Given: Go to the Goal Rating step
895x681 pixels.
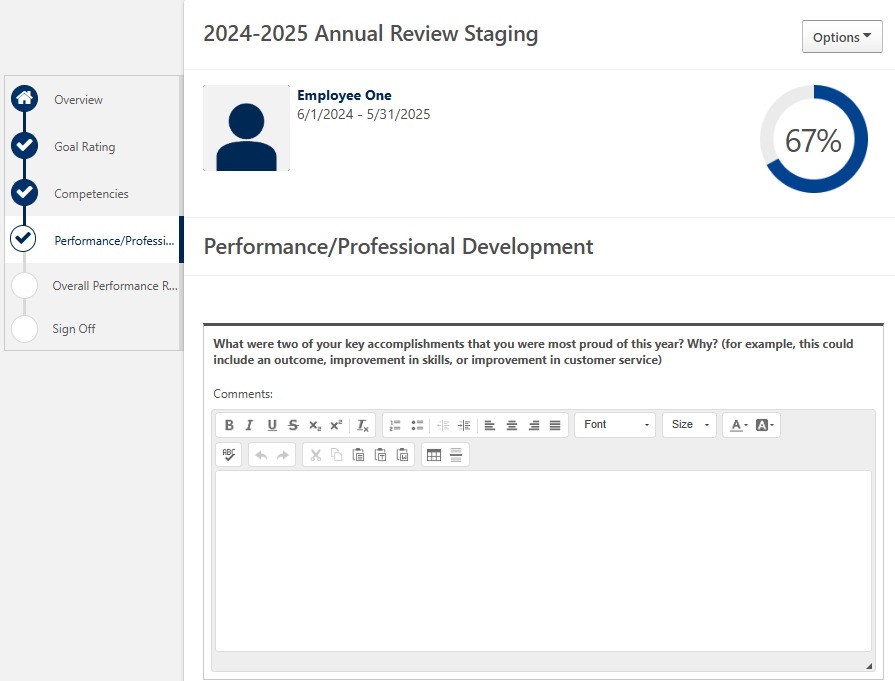Looking at the screenshot, I should point(84,147).
